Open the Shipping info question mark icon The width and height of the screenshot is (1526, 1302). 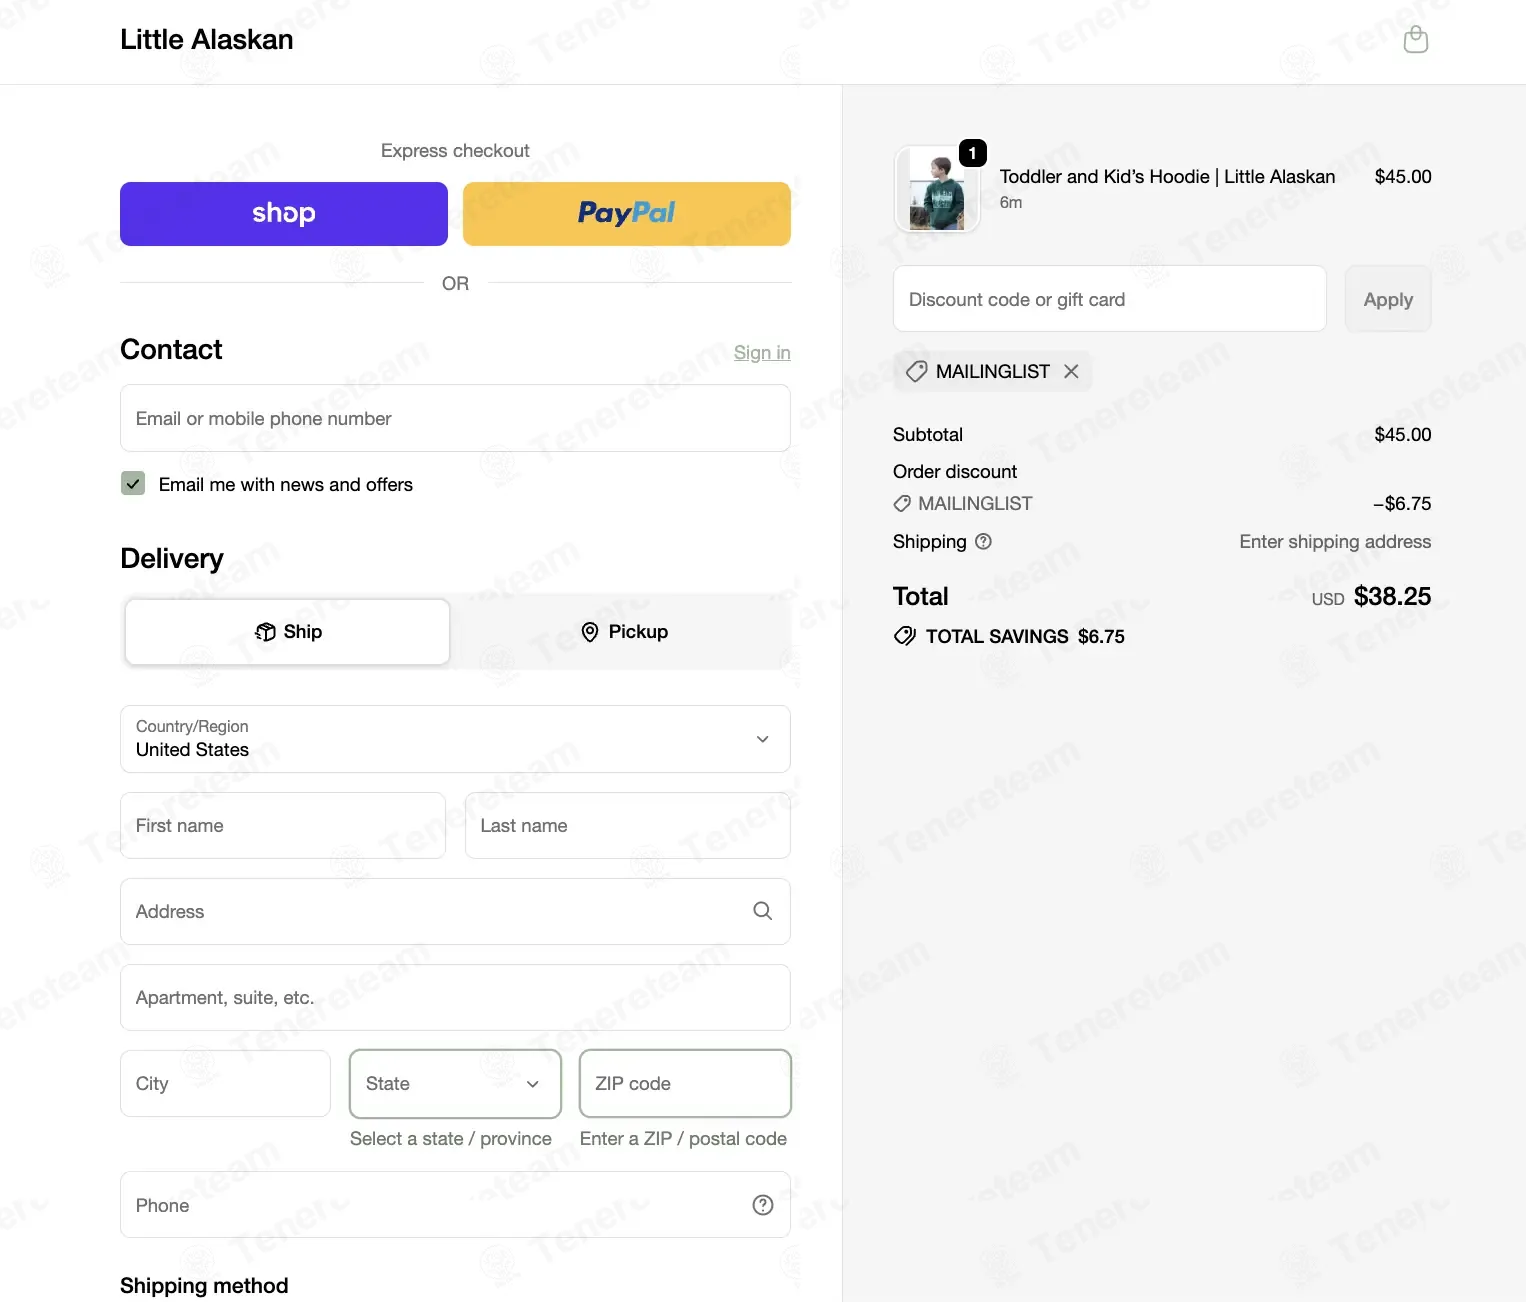click(983, 541)
